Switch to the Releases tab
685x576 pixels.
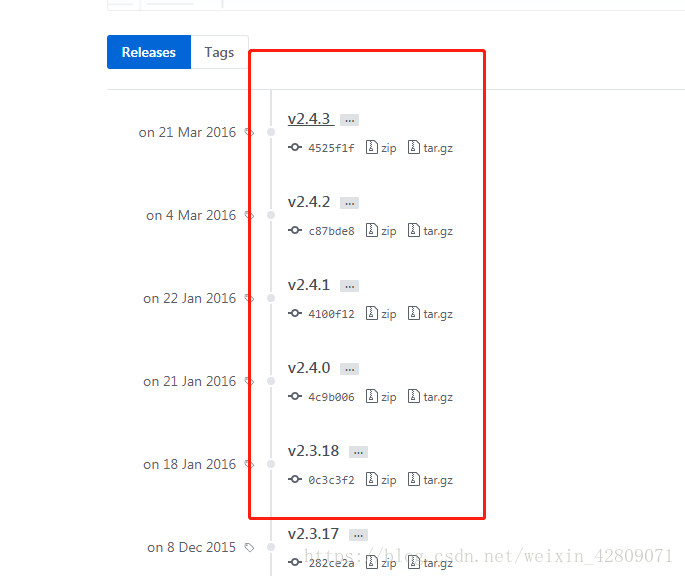[x=149, y=52]
